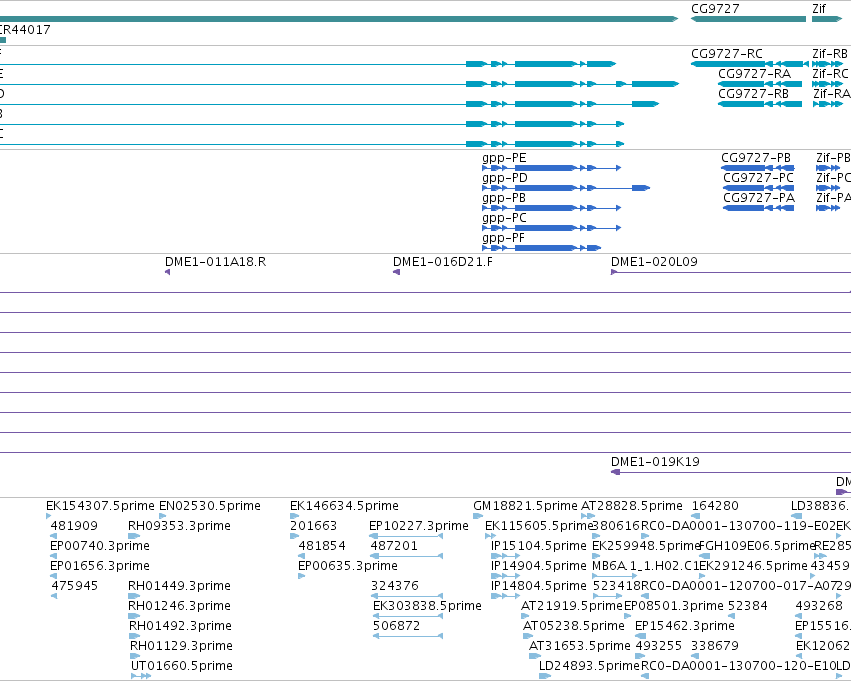Select the EP10227.3prime EST label

pos(418,526)
